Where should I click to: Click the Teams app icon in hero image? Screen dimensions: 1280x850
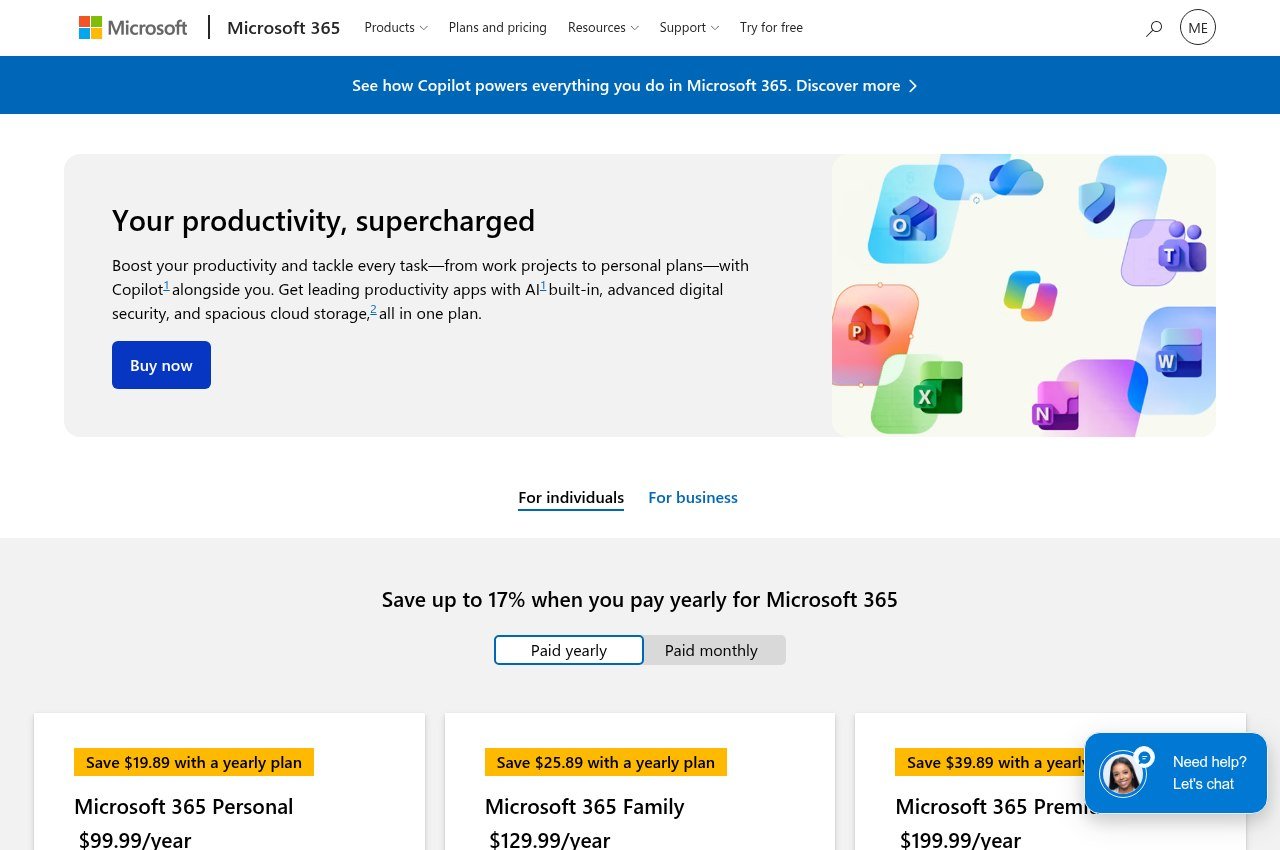pyautogui.click(x=1180, y=248)
